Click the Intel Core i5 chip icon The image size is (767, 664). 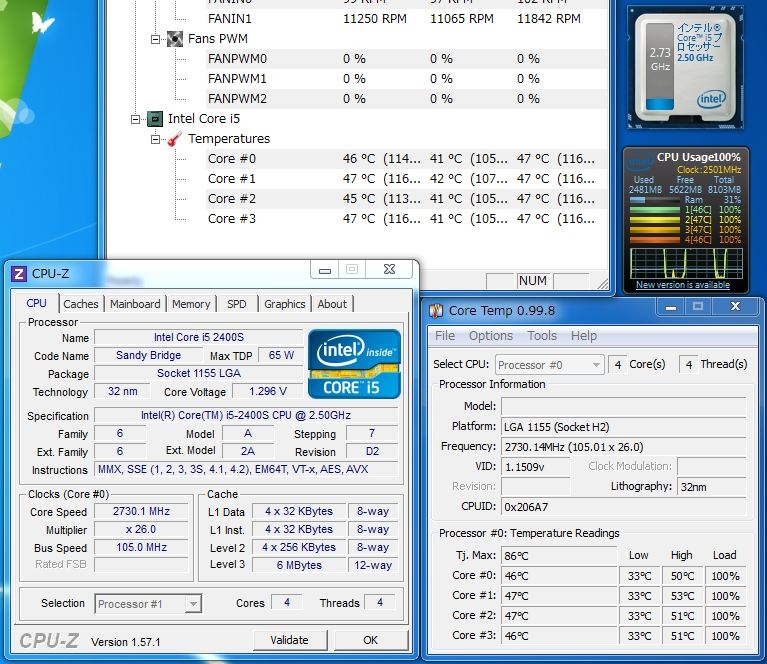[155, 119]
